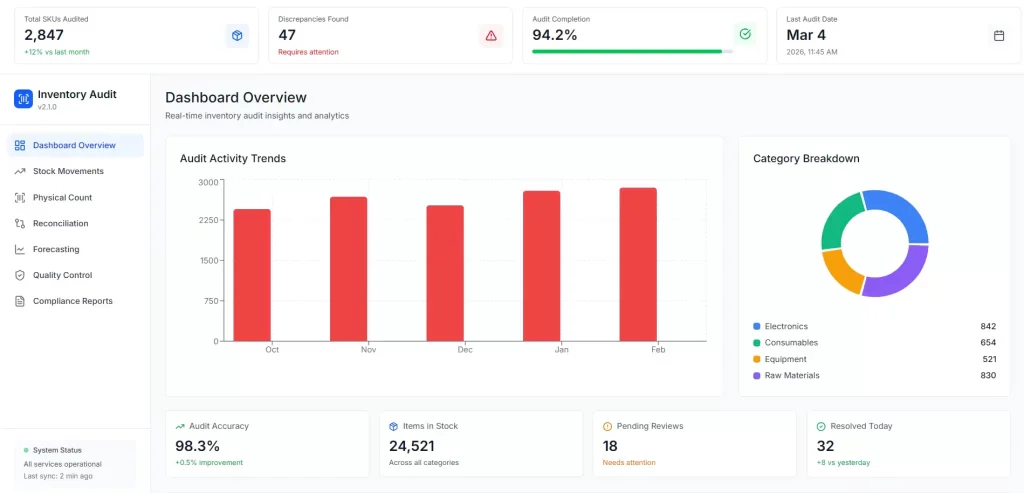Screen dimensions: 1024x493
Task: Click the orange Equipment donut segment
Action: point(841,272)
